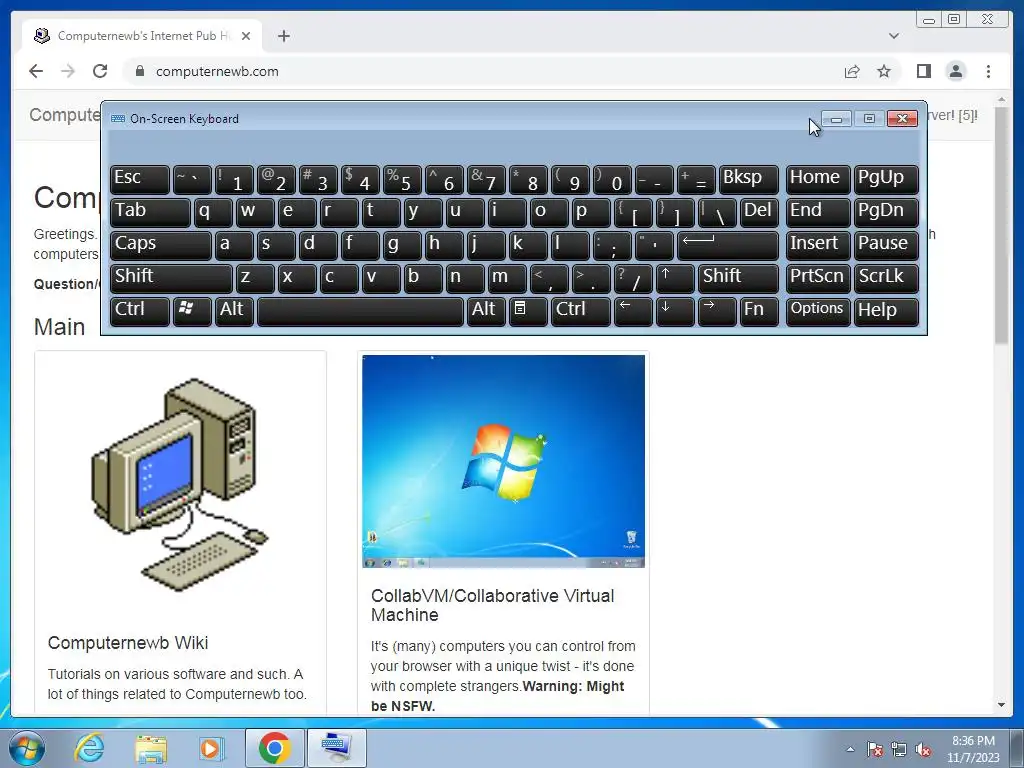Image resolution: width=1024 pixels, height=768 pixels.
Task: Bookmark page with star icon
Action: click(x=884, y=71)
